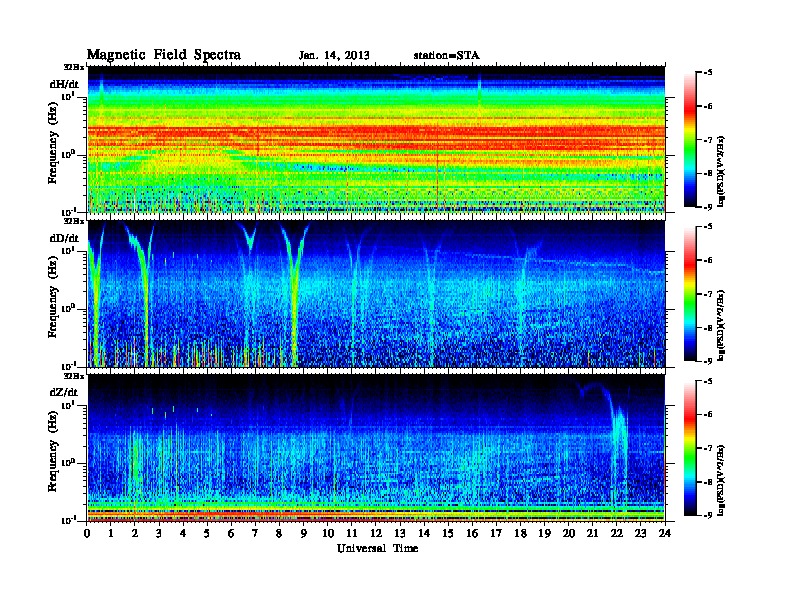Click the "-9" value on the dH/dt color bar
The height and width of the screenshot is (612, 792).
click(x=708, y=207)
